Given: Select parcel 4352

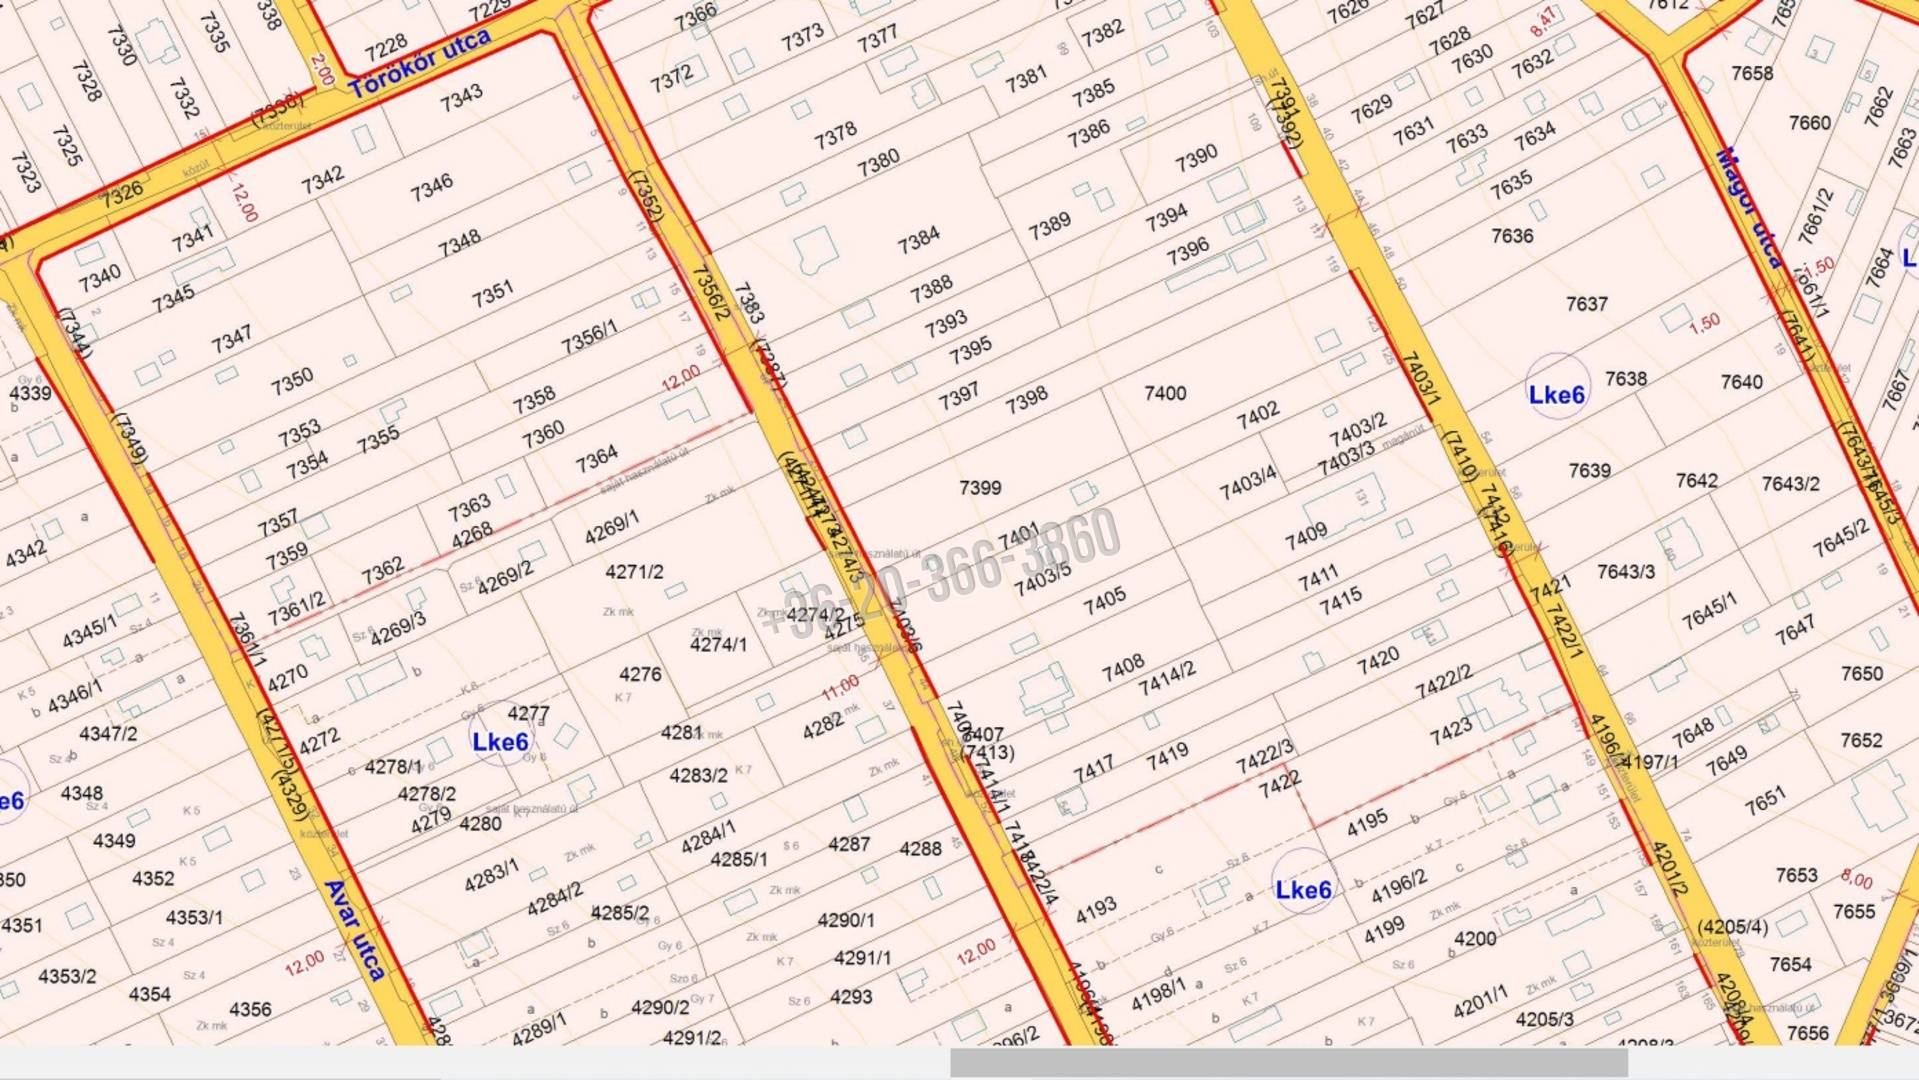Looking at the screenshot, I should click(x=153, y=879).
